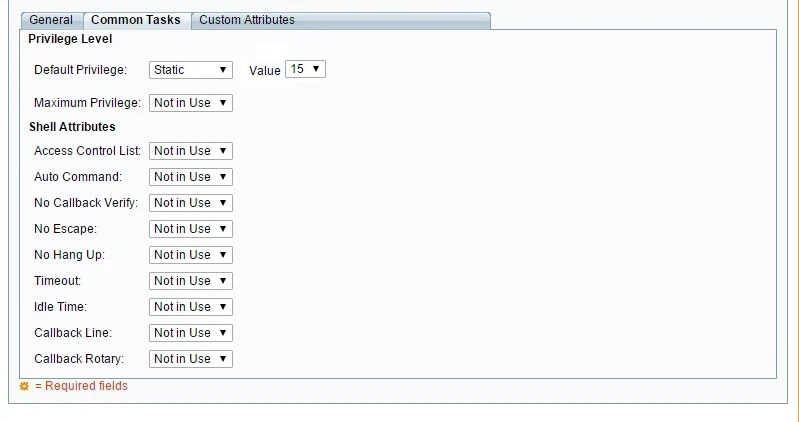Open the Timeout dropdown
This screenshot has width=799, height=422.
(x=191, y=281)
